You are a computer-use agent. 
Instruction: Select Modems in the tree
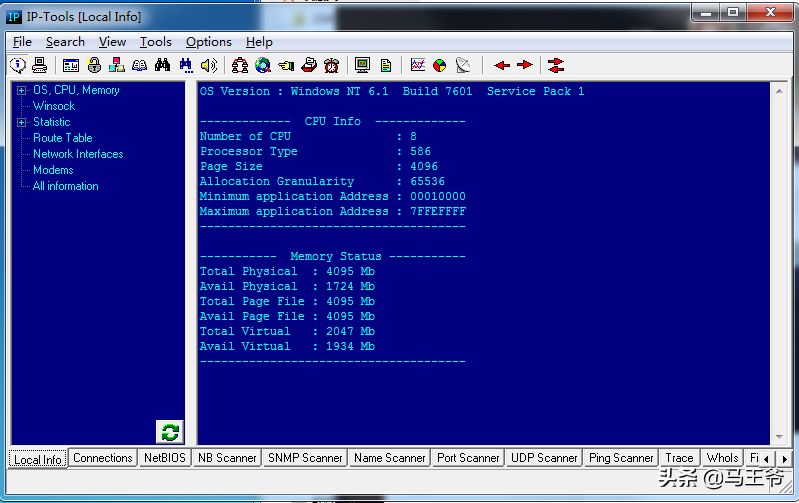(53, 170)
